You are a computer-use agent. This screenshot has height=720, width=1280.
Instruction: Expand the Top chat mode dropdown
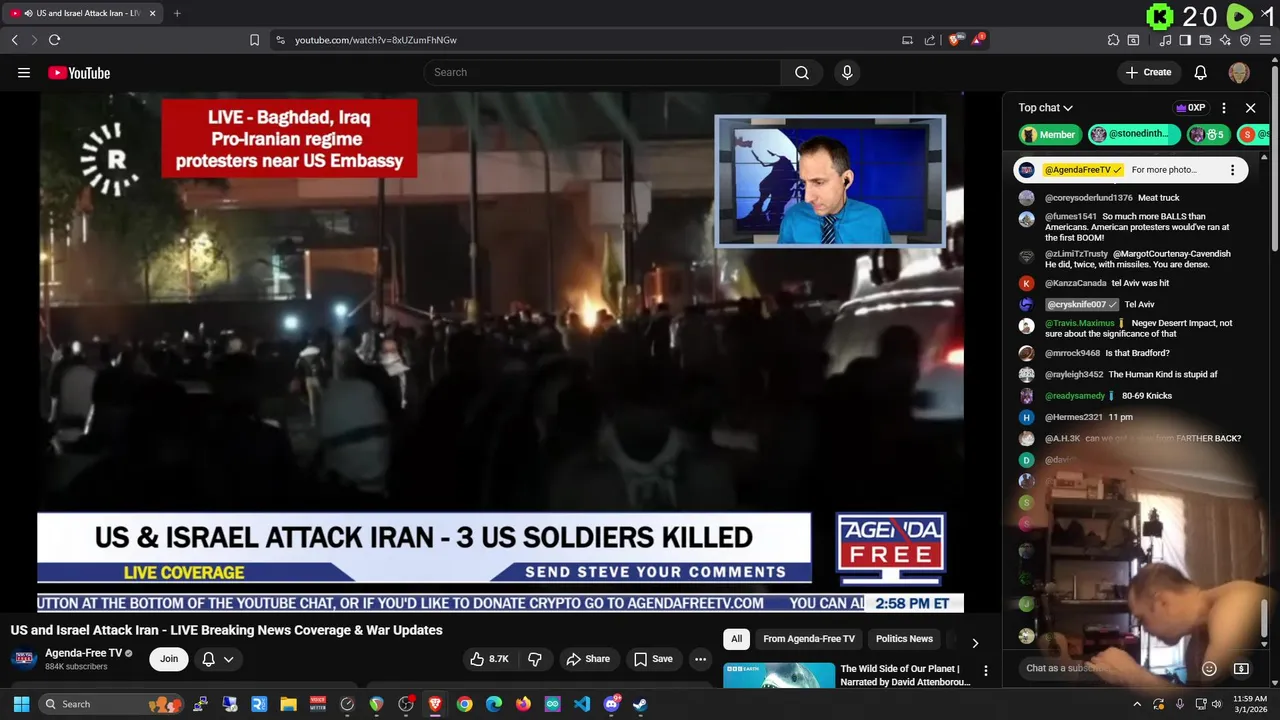(x=1045, y=108)
